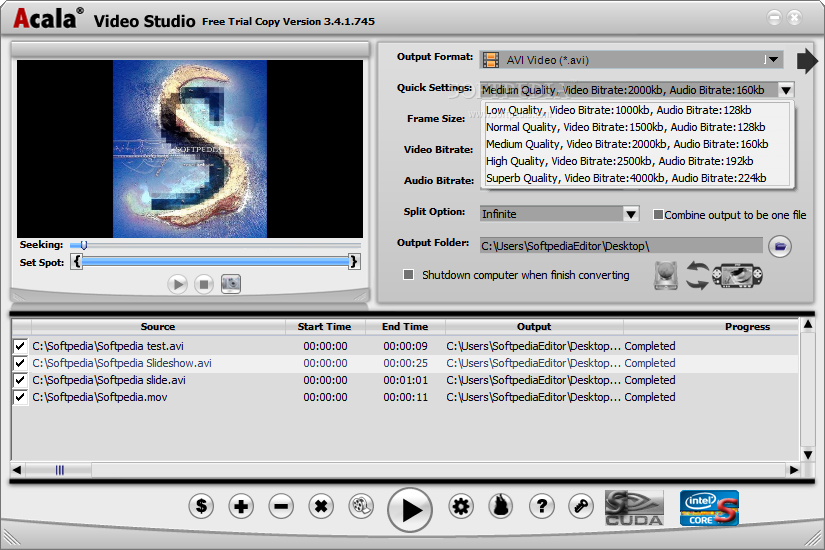Click the PSP handheld device icon

pos(737,275)
